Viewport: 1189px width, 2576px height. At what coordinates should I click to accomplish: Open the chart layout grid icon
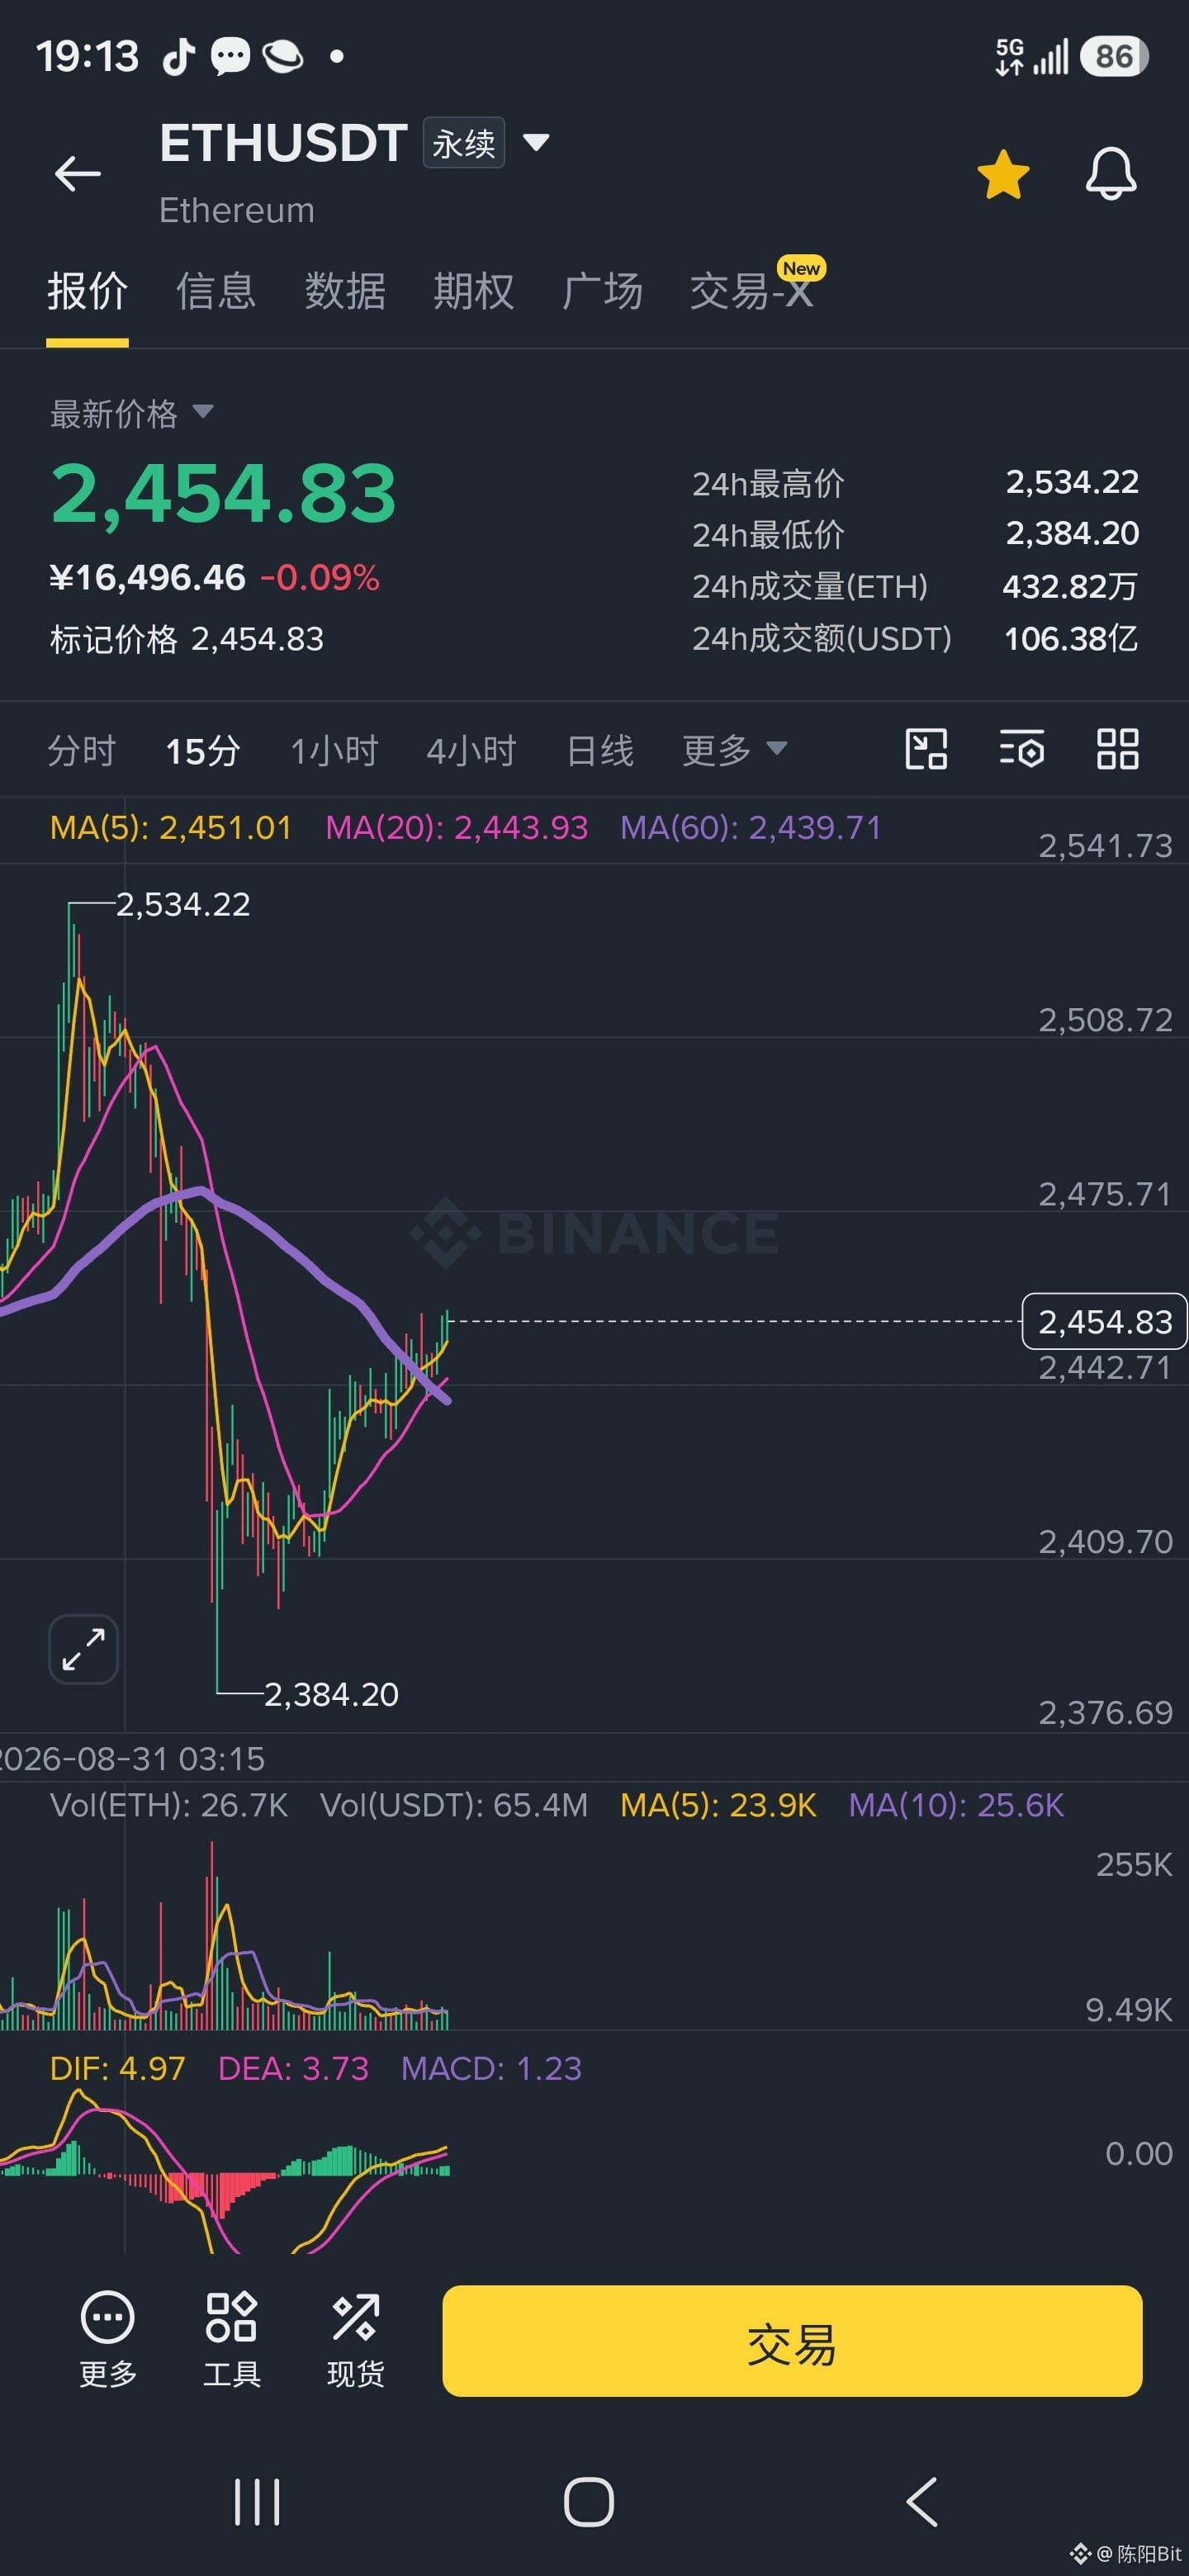coord(1117,749)
